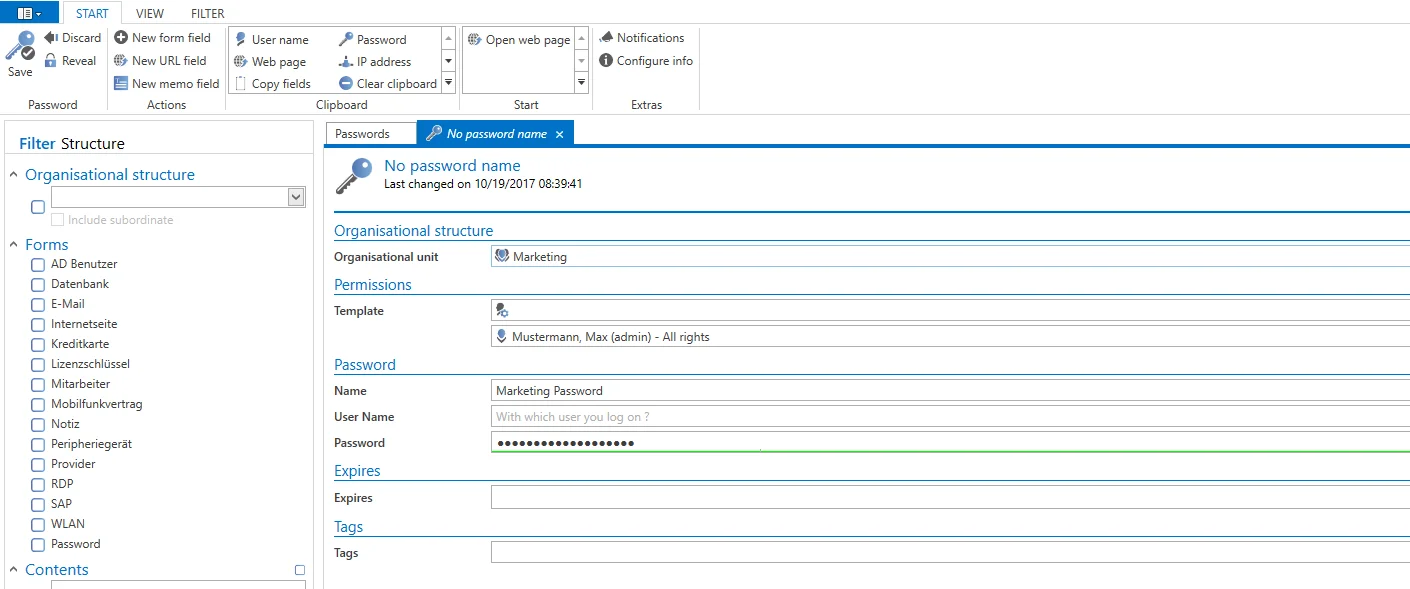1410x589 pixels.
Task: Click the Save key icon
Action: pos(20,46)
